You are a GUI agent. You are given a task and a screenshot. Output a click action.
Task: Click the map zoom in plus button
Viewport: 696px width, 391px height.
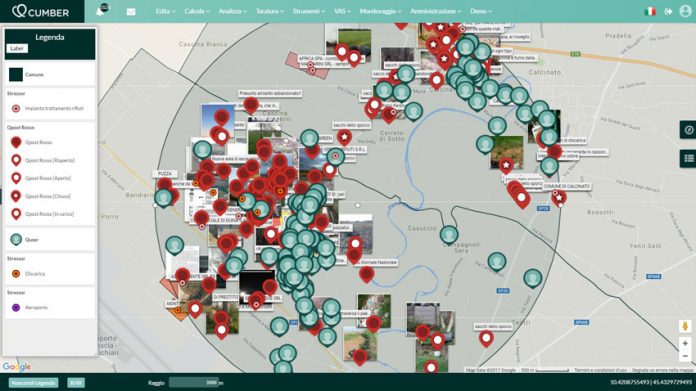tap(685, 344)
